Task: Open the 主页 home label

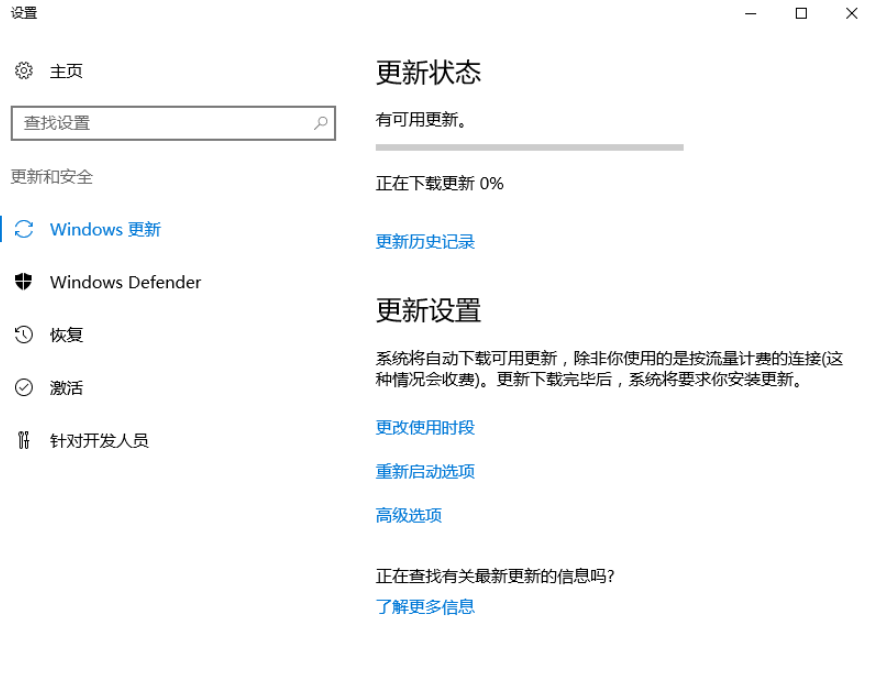Action: (66, 71)
